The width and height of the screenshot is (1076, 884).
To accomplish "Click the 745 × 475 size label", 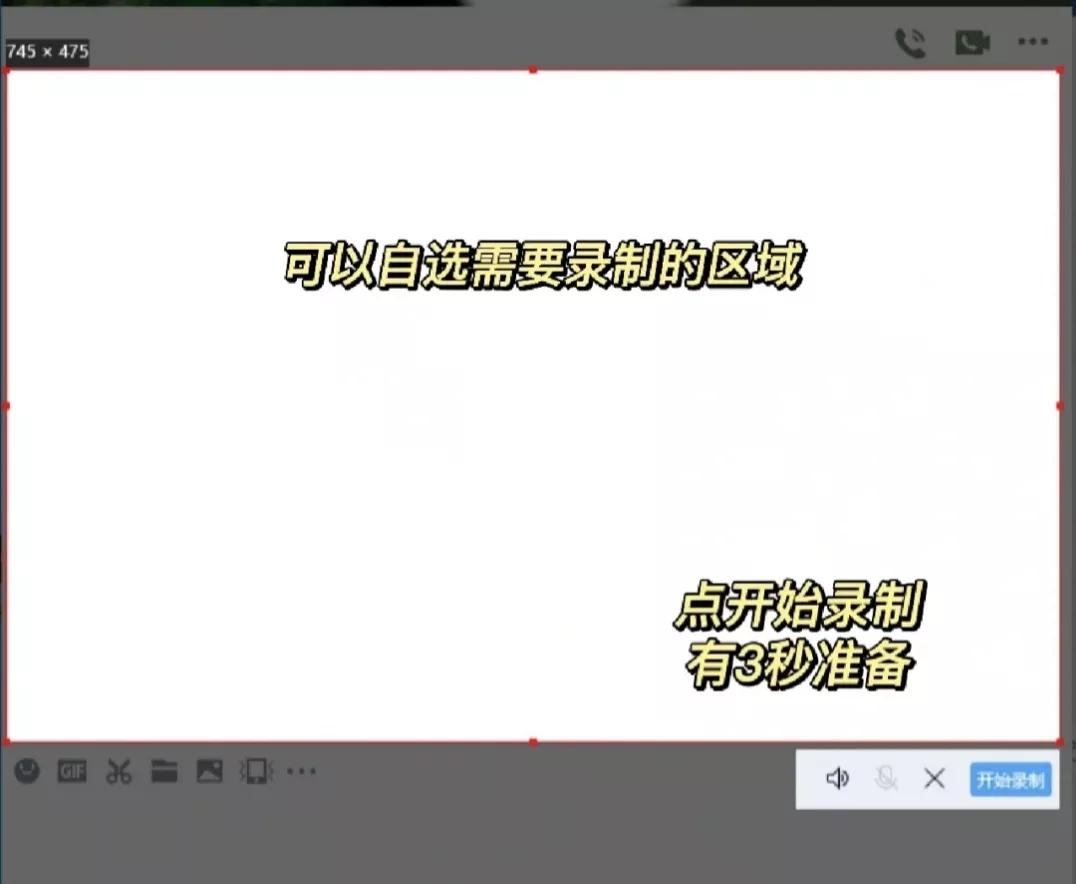I will click(x=47, y=51).
